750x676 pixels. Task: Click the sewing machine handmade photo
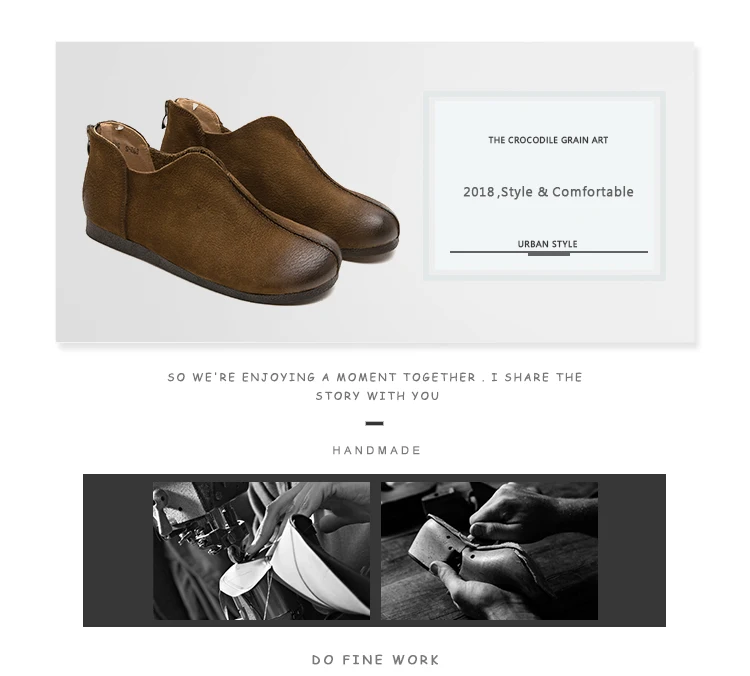click(261, 550)
